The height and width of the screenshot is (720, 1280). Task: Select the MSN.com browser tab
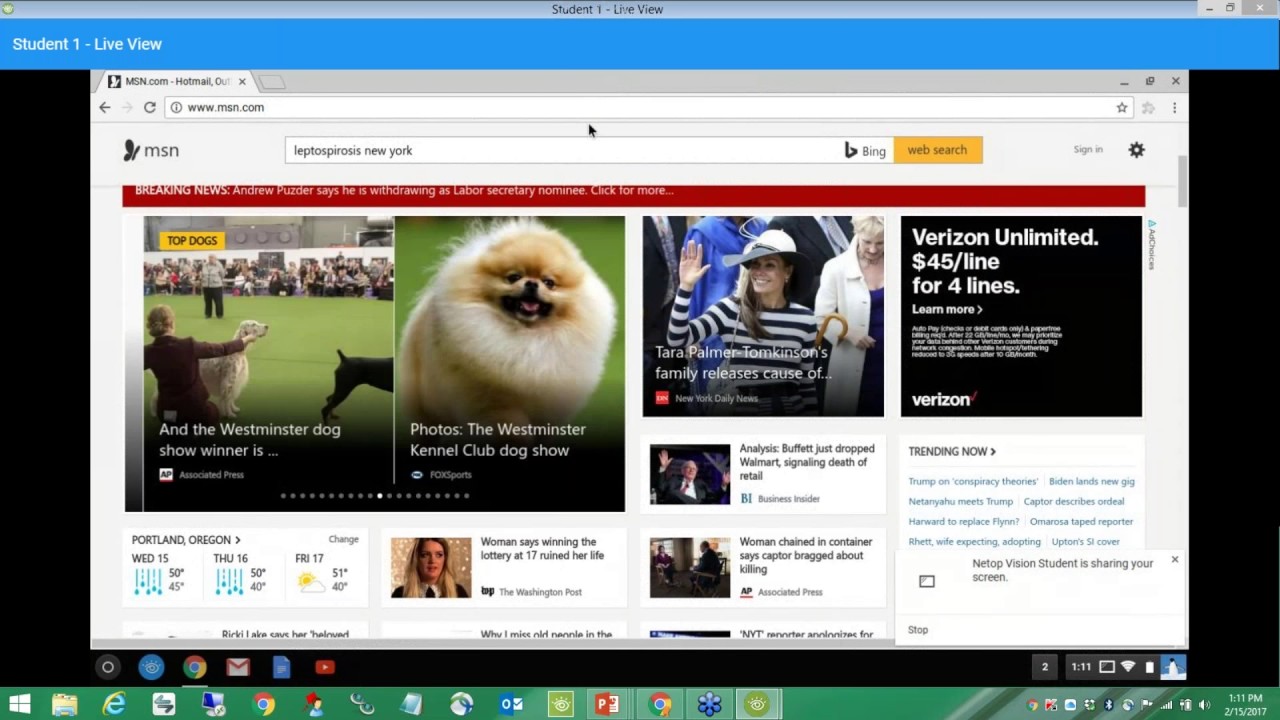tap(177, 81)
